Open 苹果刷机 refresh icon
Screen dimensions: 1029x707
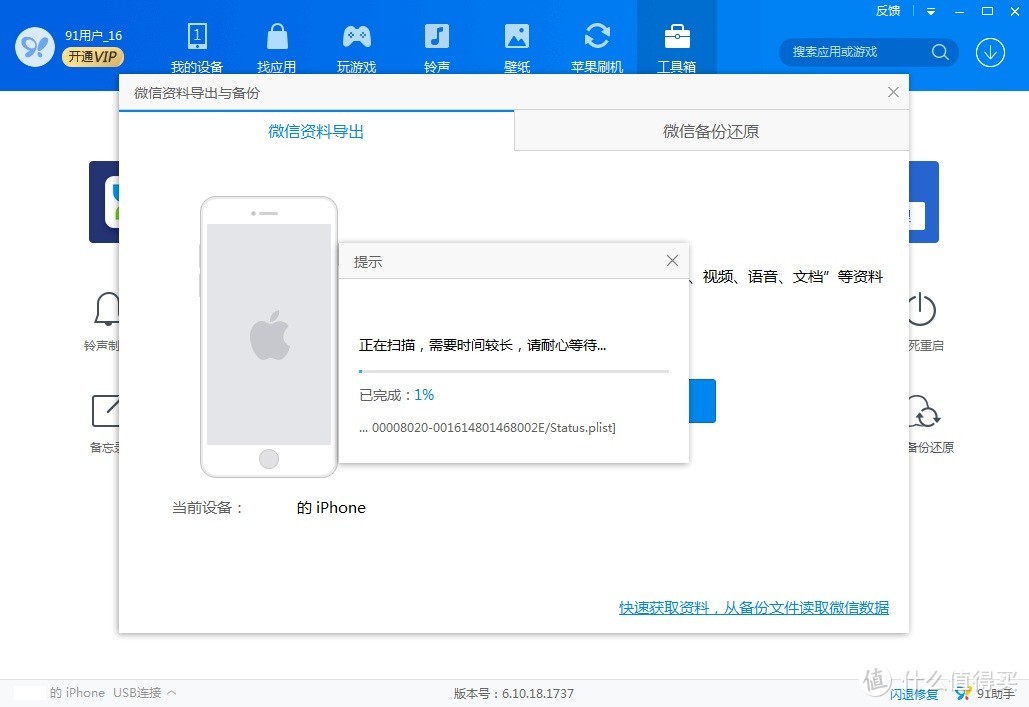tap(597, 35)
